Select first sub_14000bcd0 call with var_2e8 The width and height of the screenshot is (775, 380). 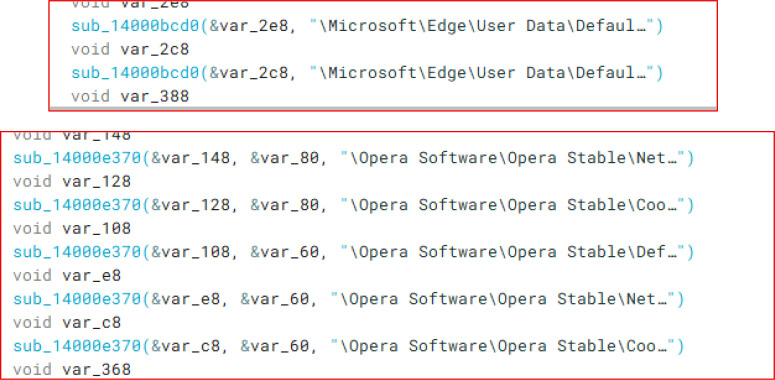click(367, 26)
